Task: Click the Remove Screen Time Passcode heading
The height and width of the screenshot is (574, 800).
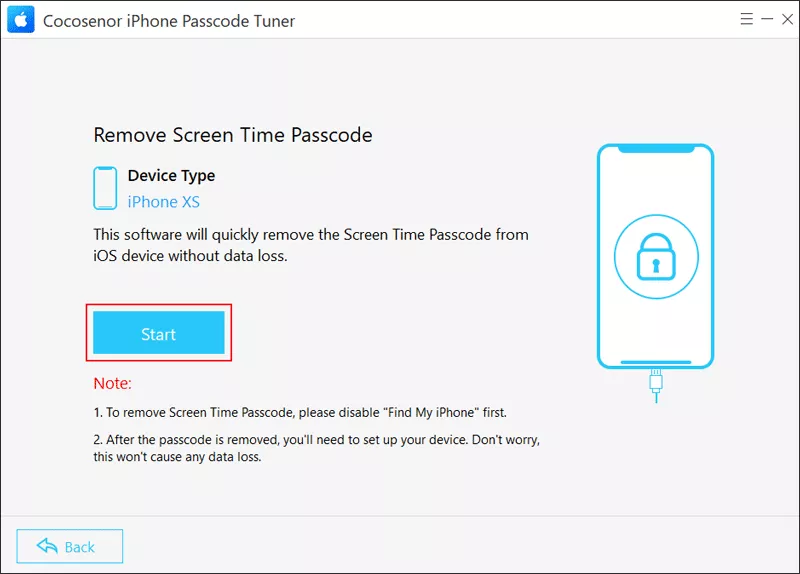Action: pyautogui.click(x=233, y=135)
